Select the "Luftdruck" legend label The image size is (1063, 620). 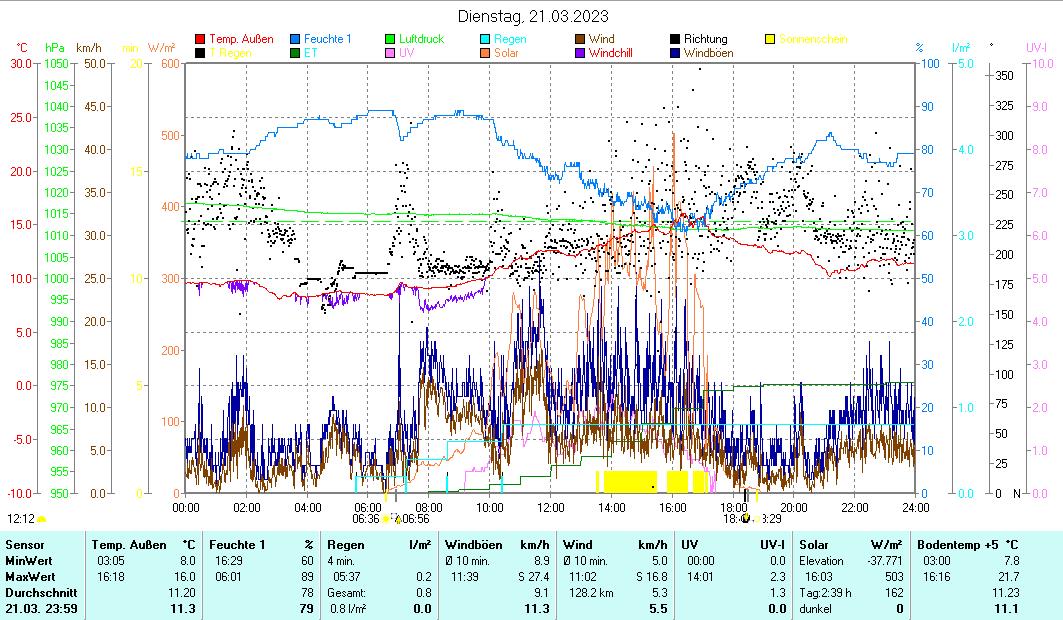422,39
